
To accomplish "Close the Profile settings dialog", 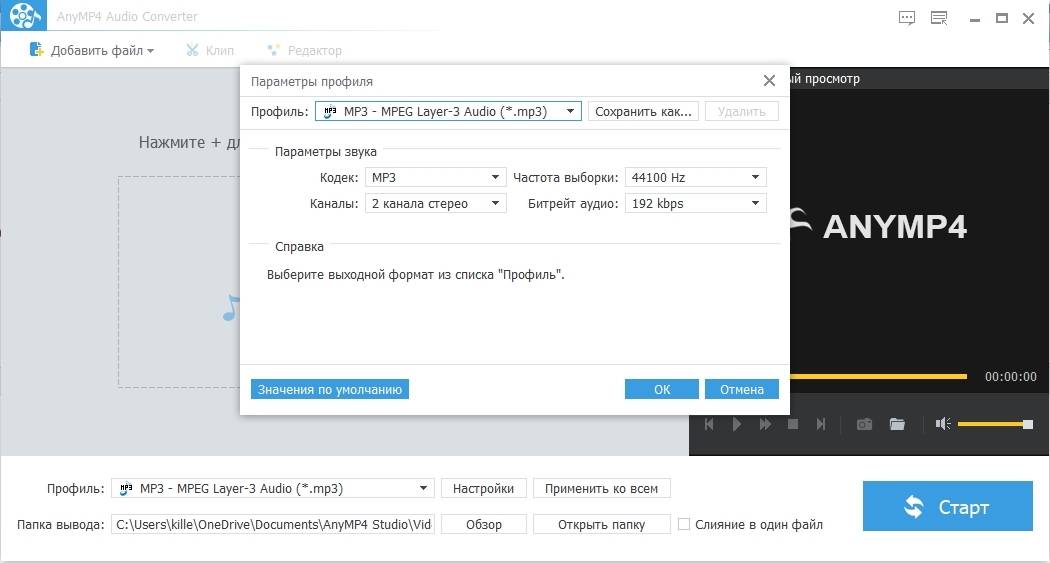I will tap(769, 81).
